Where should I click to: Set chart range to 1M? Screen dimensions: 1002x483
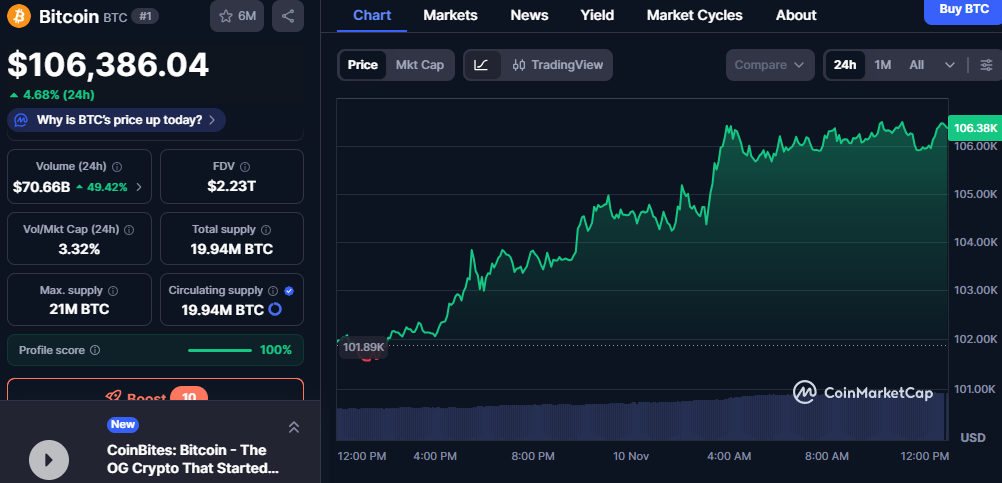[x=882, y=65]
